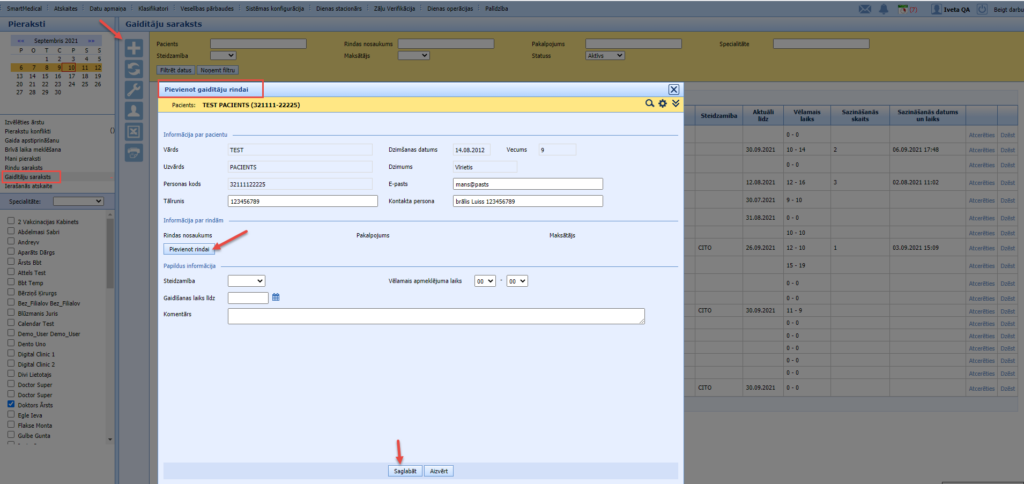This screenshot has width=1024, height=484.
Task: Open calendar picker next to Gaidīšanas laiks līdz
Action: (x=276, y=297)
